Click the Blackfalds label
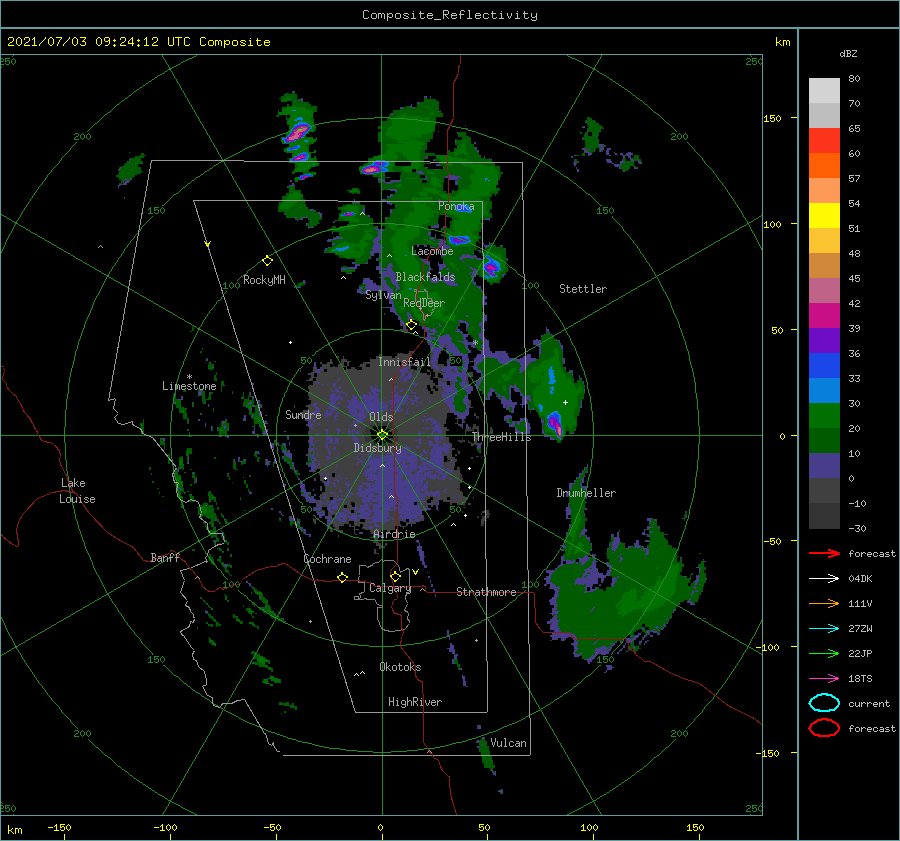The height and width of the screenshot is (841, 900). [425, 277]
